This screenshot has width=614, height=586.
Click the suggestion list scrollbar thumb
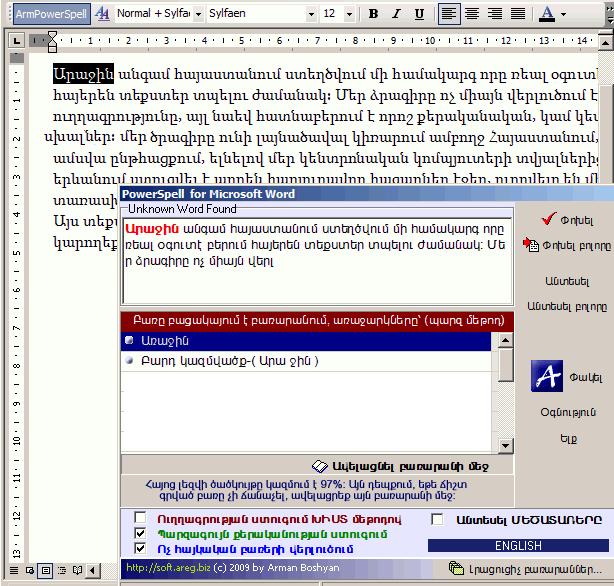(x=506, y=364)
